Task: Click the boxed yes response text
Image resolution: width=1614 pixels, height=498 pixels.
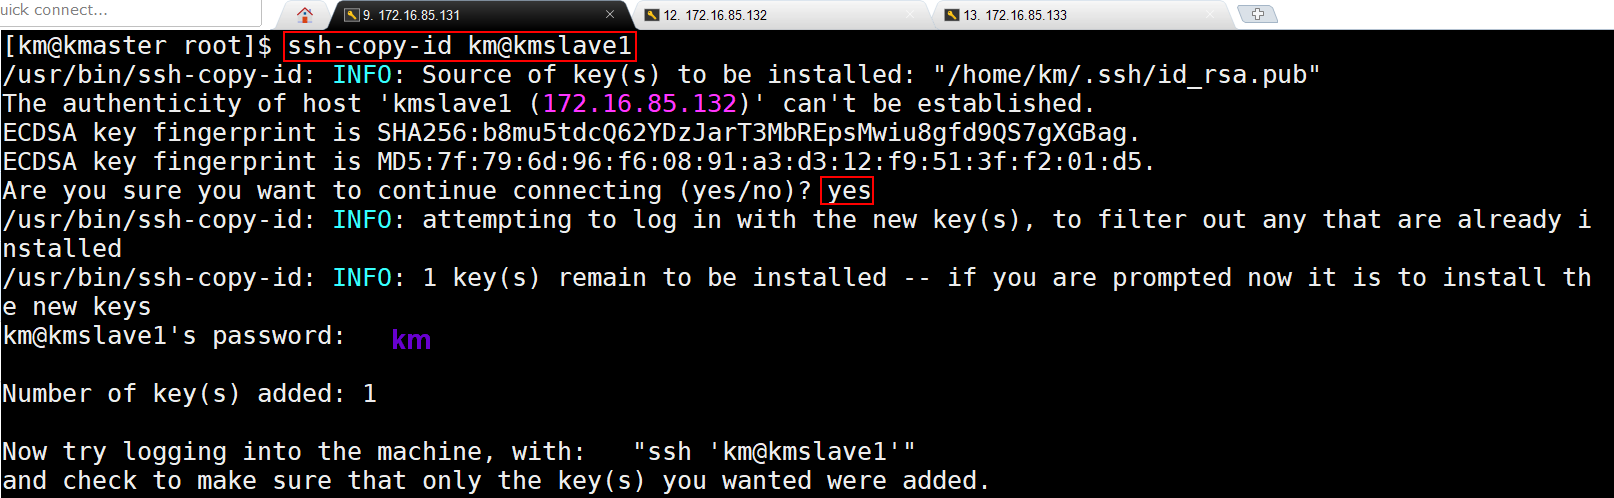Action: click(847, 190)
